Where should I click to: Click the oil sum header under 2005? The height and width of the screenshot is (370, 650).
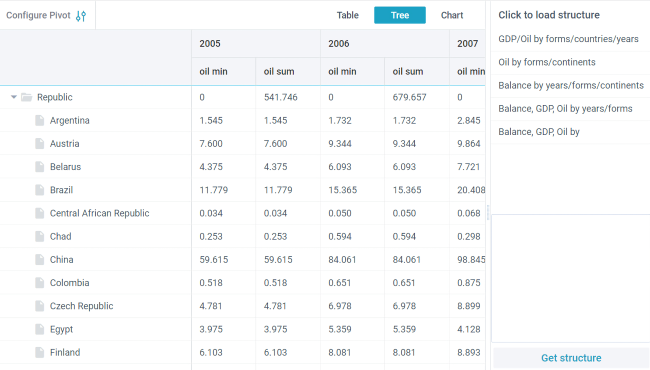pyautogui.click(x=288, y=71)
